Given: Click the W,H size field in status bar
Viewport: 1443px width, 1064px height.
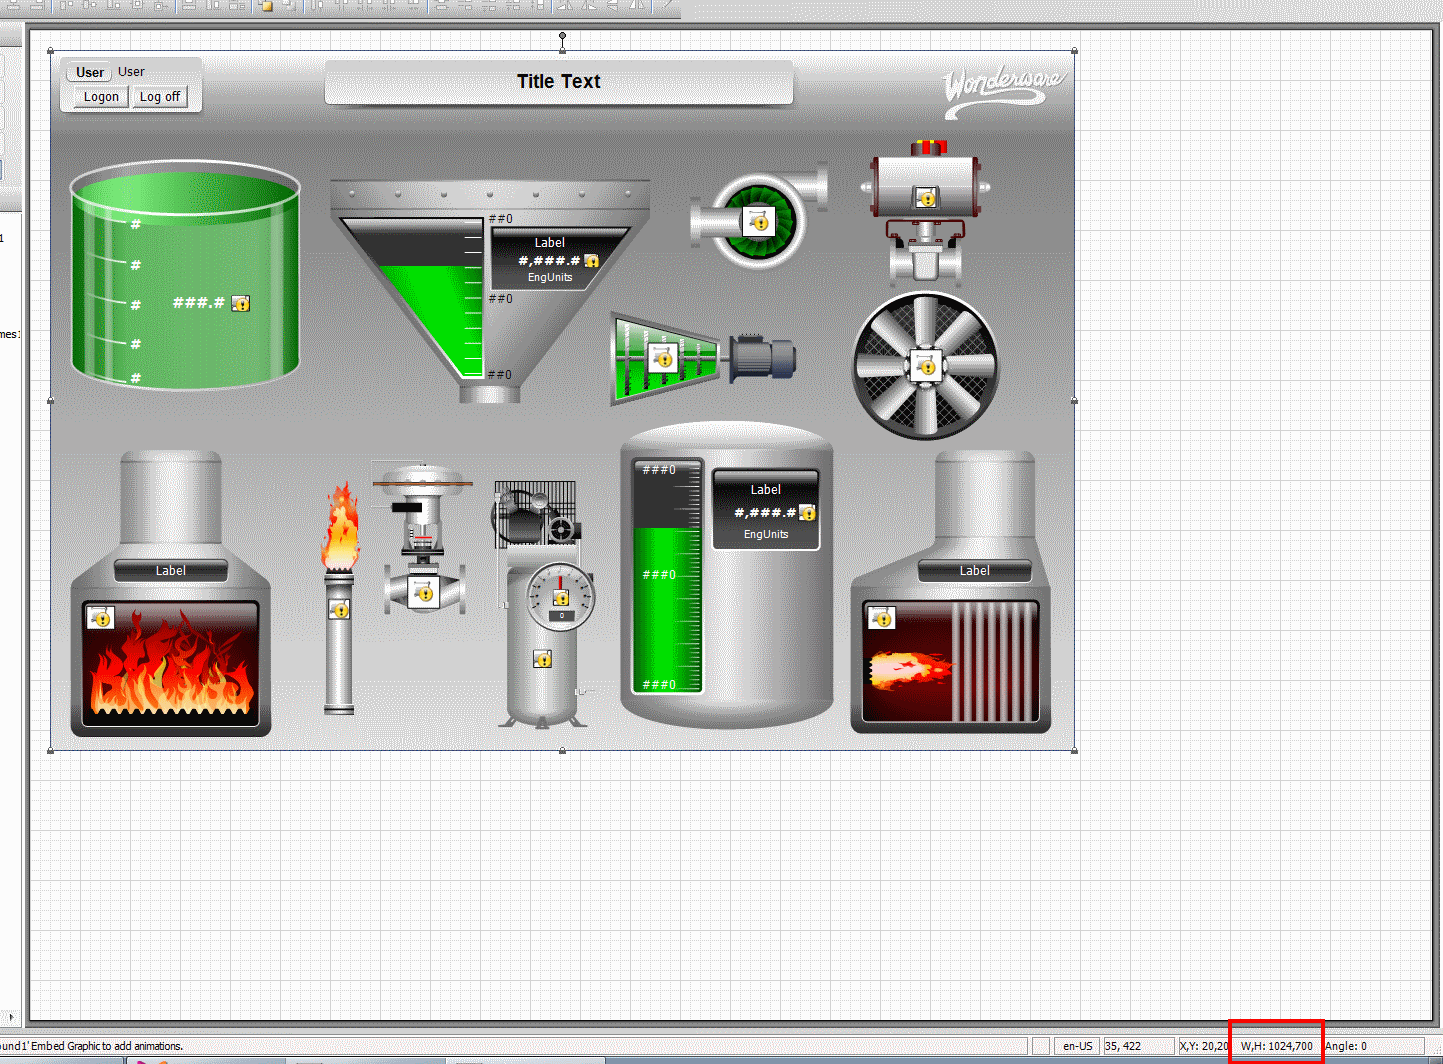Looking at the screenshot, I should (1276, 1046).
